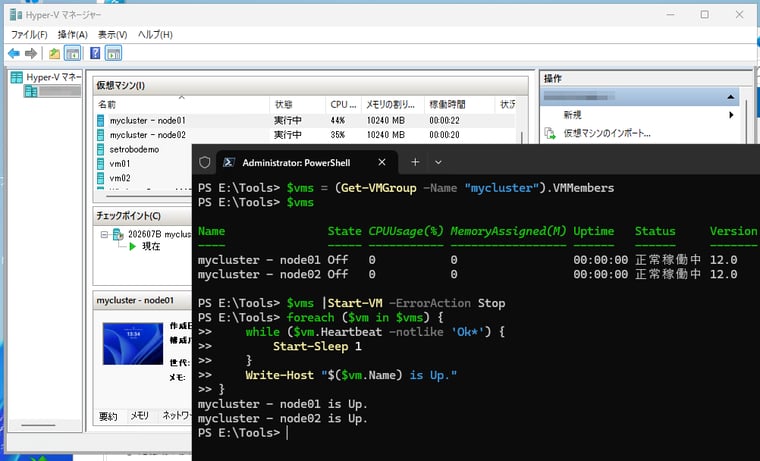Open a new terminal tab with plus
Image resolution: width=760 pixels, height=461 pixels.
[415, 162]
